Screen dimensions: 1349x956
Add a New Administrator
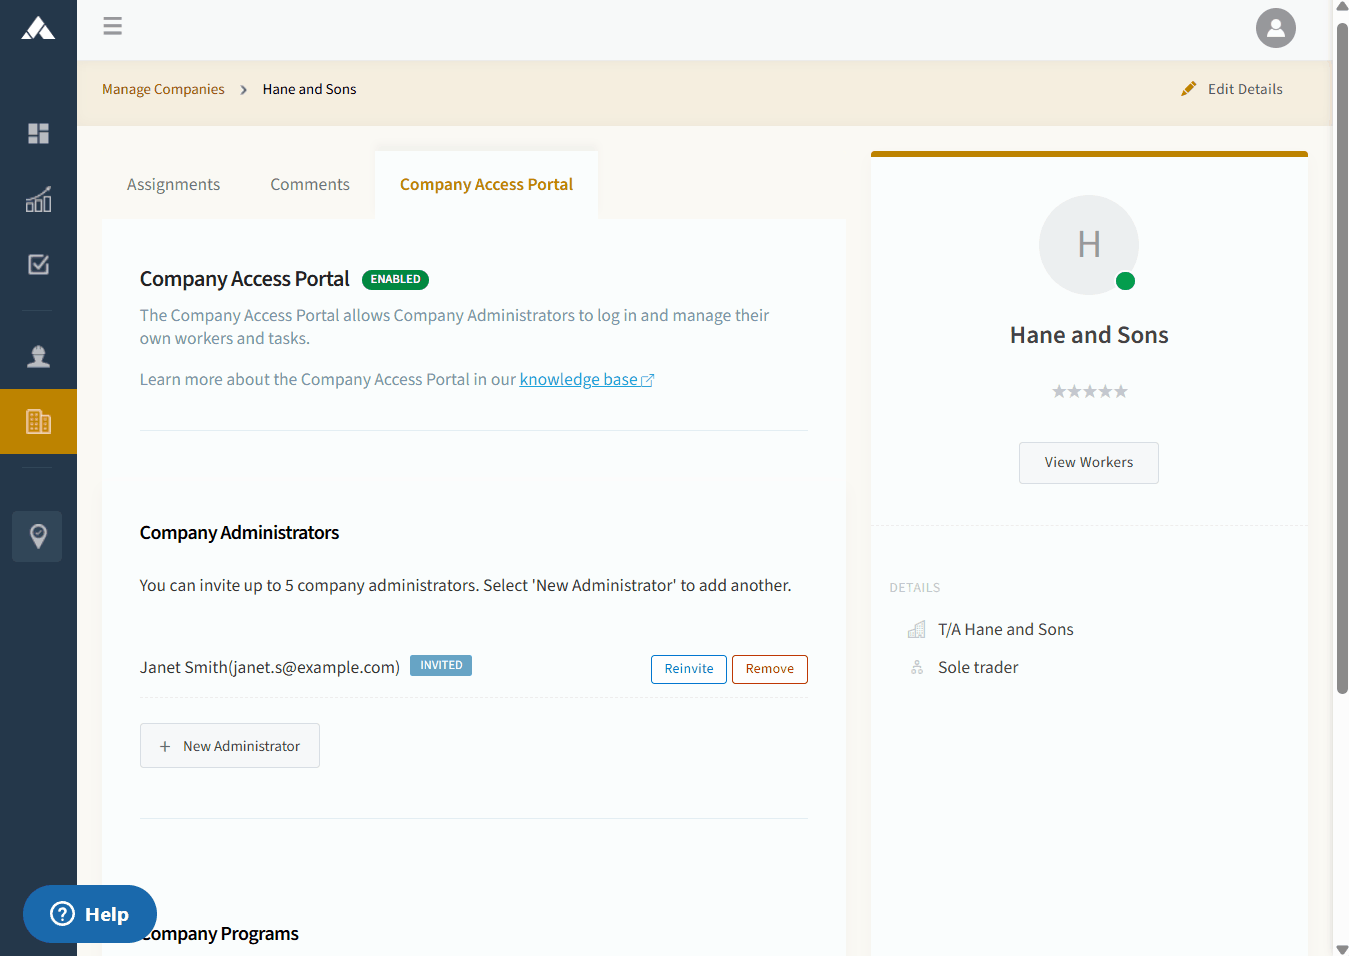pyautogui.click(x=230, y=746)
